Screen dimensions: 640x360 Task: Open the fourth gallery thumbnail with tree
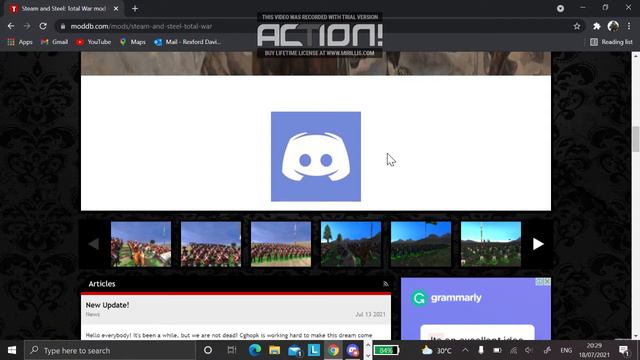click(x=351, y=244)
